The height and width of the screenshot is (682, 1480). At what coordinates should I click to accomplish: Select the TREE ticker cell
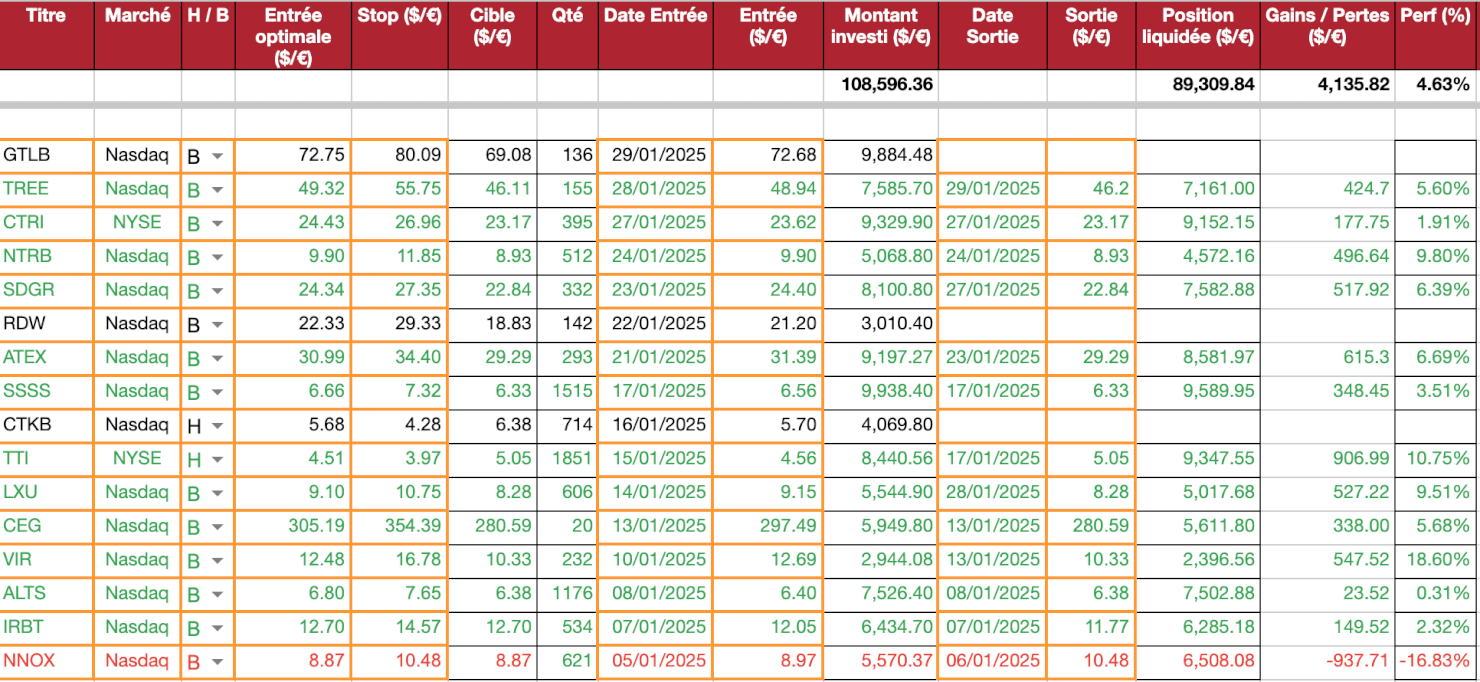(47, 189)
